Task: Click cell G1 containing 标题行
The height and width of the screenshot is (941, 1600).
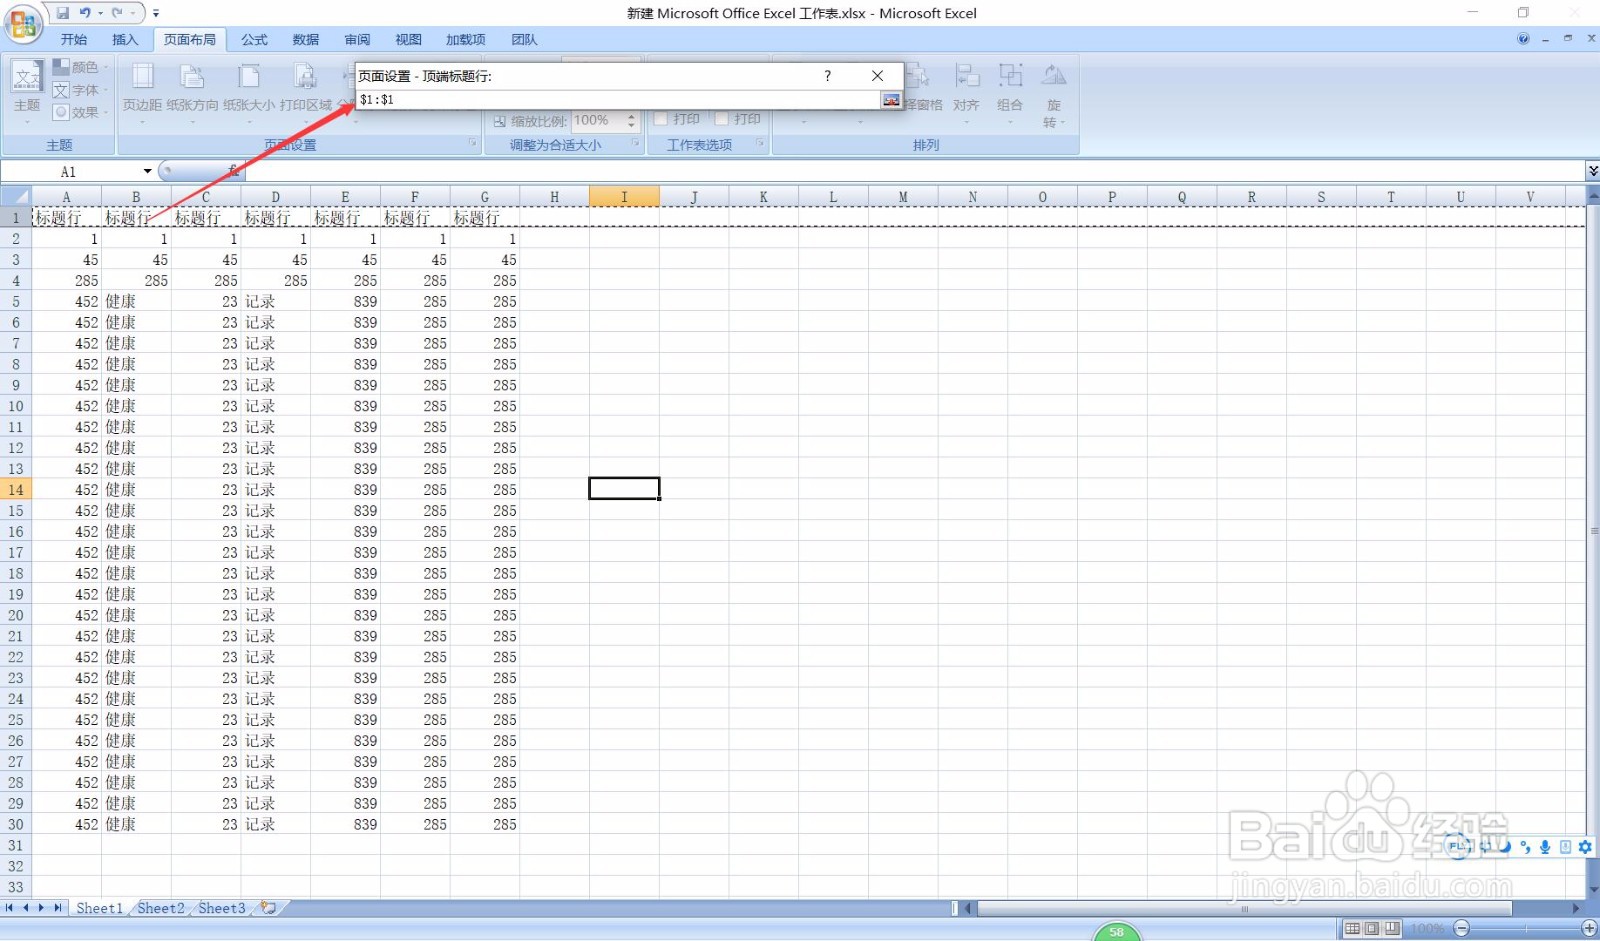Action: coord(484,218)
